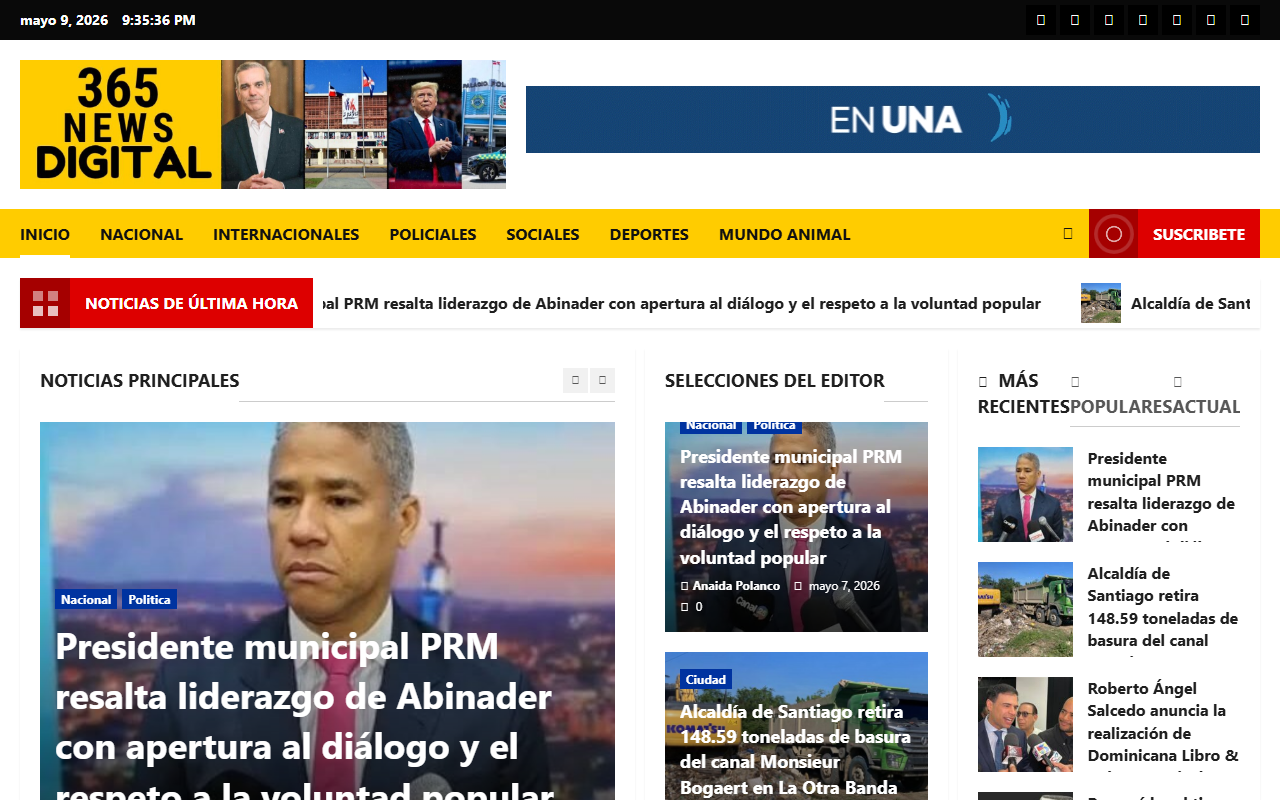Screen dimensions: 1280x800
Task: Show next slide in Noticias Principales
Action: [x=602, y=380]
